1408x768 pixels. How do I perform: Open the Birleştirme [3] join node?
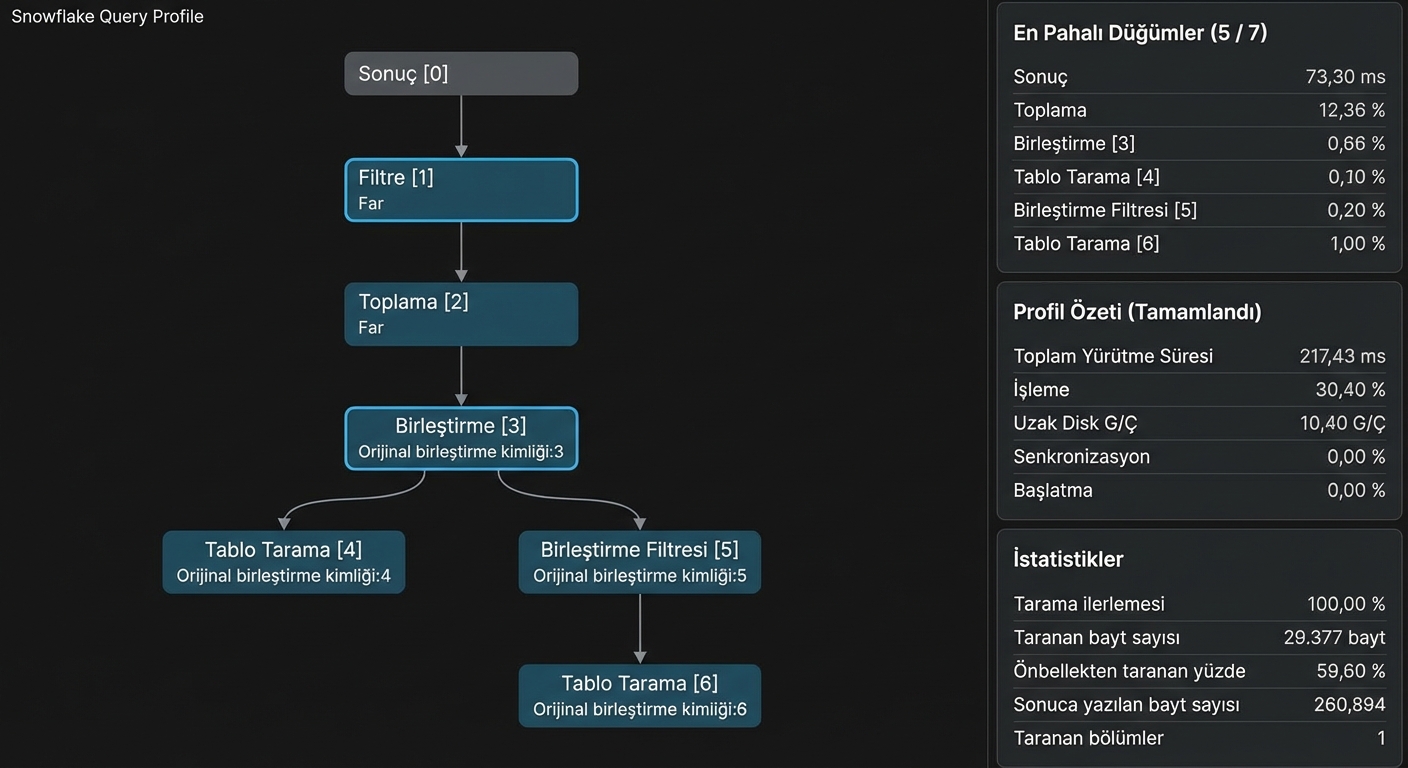[x=461, y=438]
